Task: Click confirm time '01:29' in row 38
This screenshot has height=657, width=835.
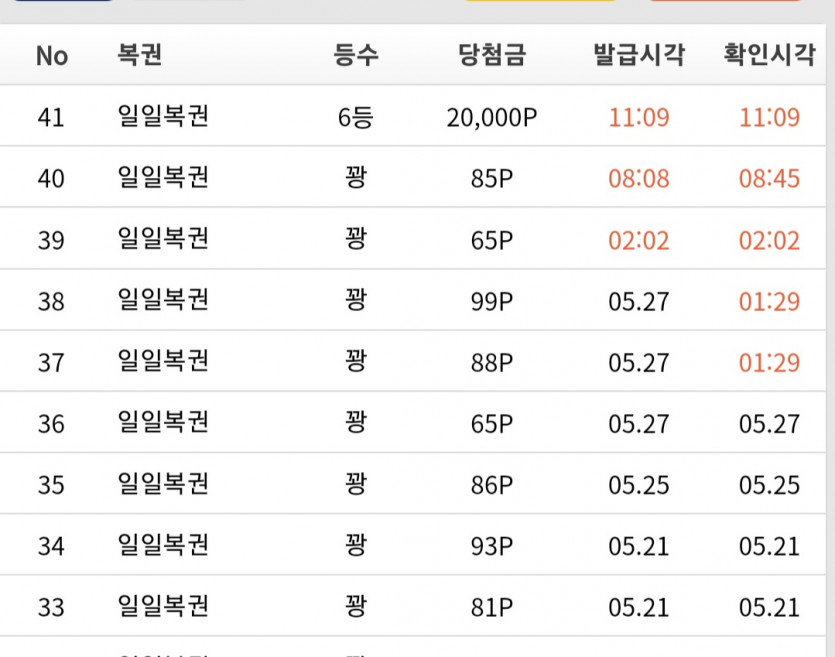Action: point(769,301)
